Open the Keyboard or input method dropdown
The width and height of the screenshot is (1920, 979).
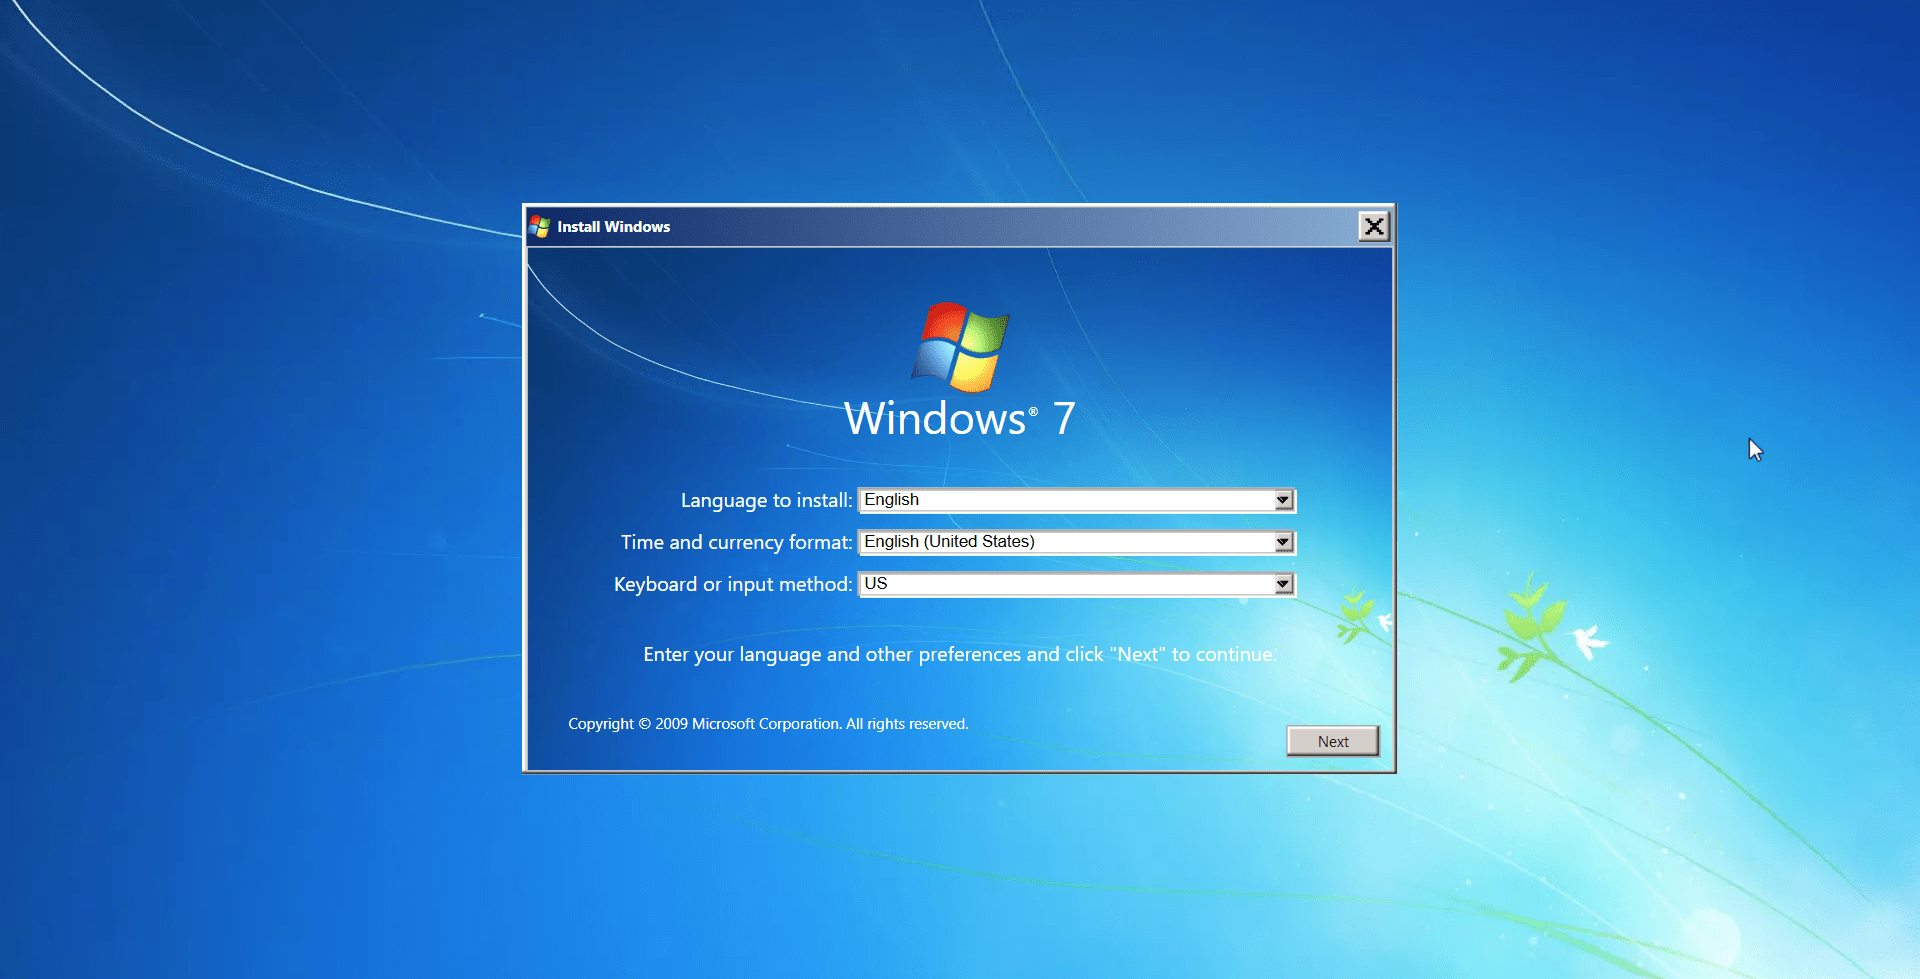pos(1282,583)
